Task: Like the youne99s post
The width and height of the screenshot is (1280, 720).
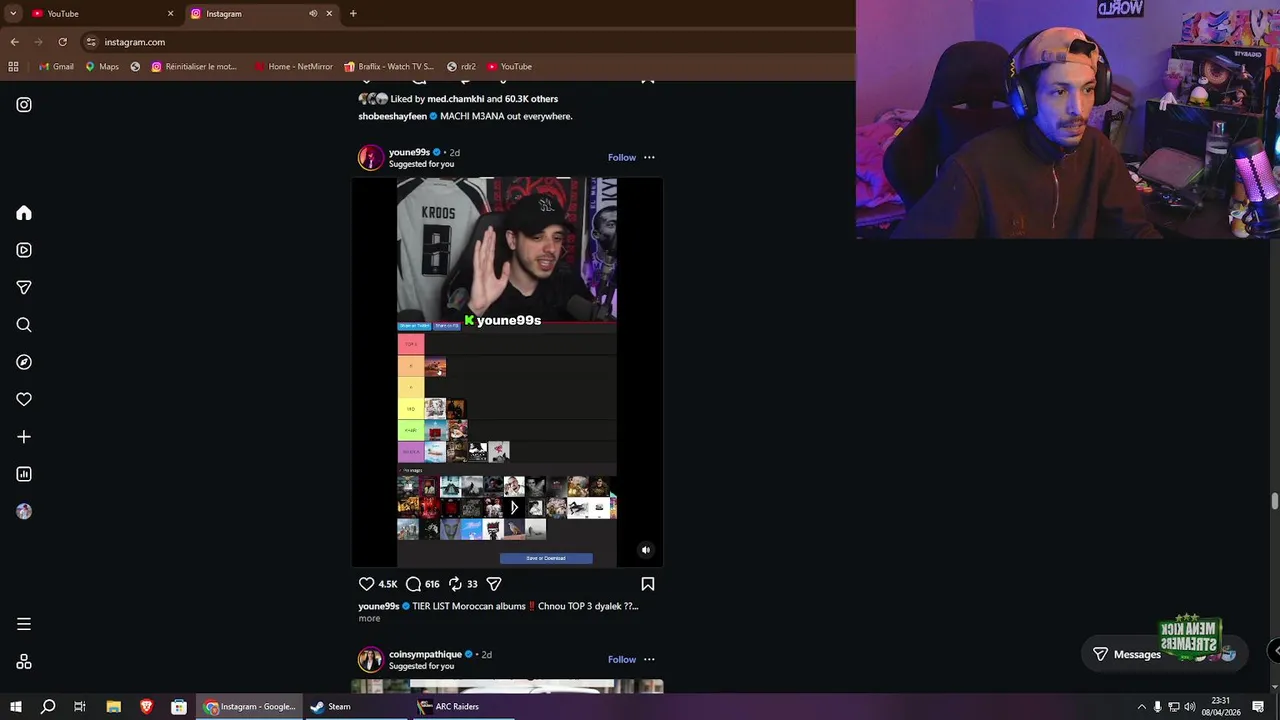Action: [366, 584]
